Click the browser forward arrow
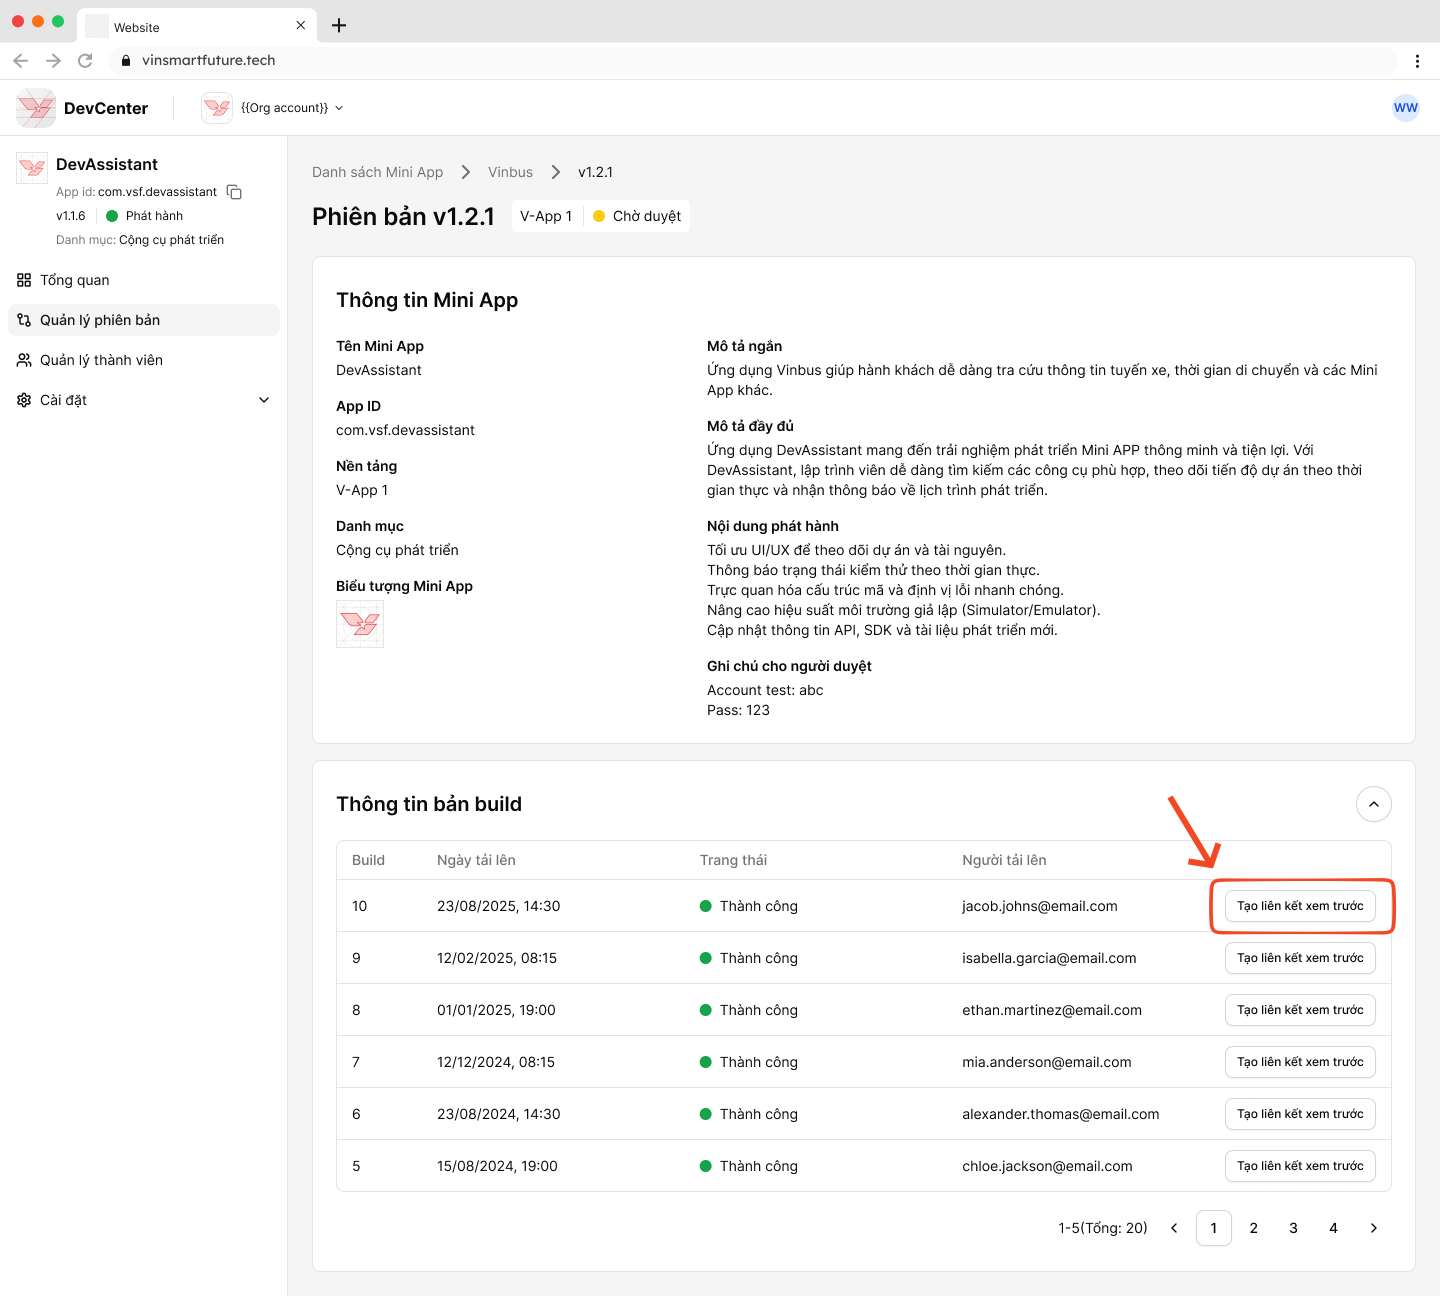Screen dimensions: 1440x1296 pos(54,61)
